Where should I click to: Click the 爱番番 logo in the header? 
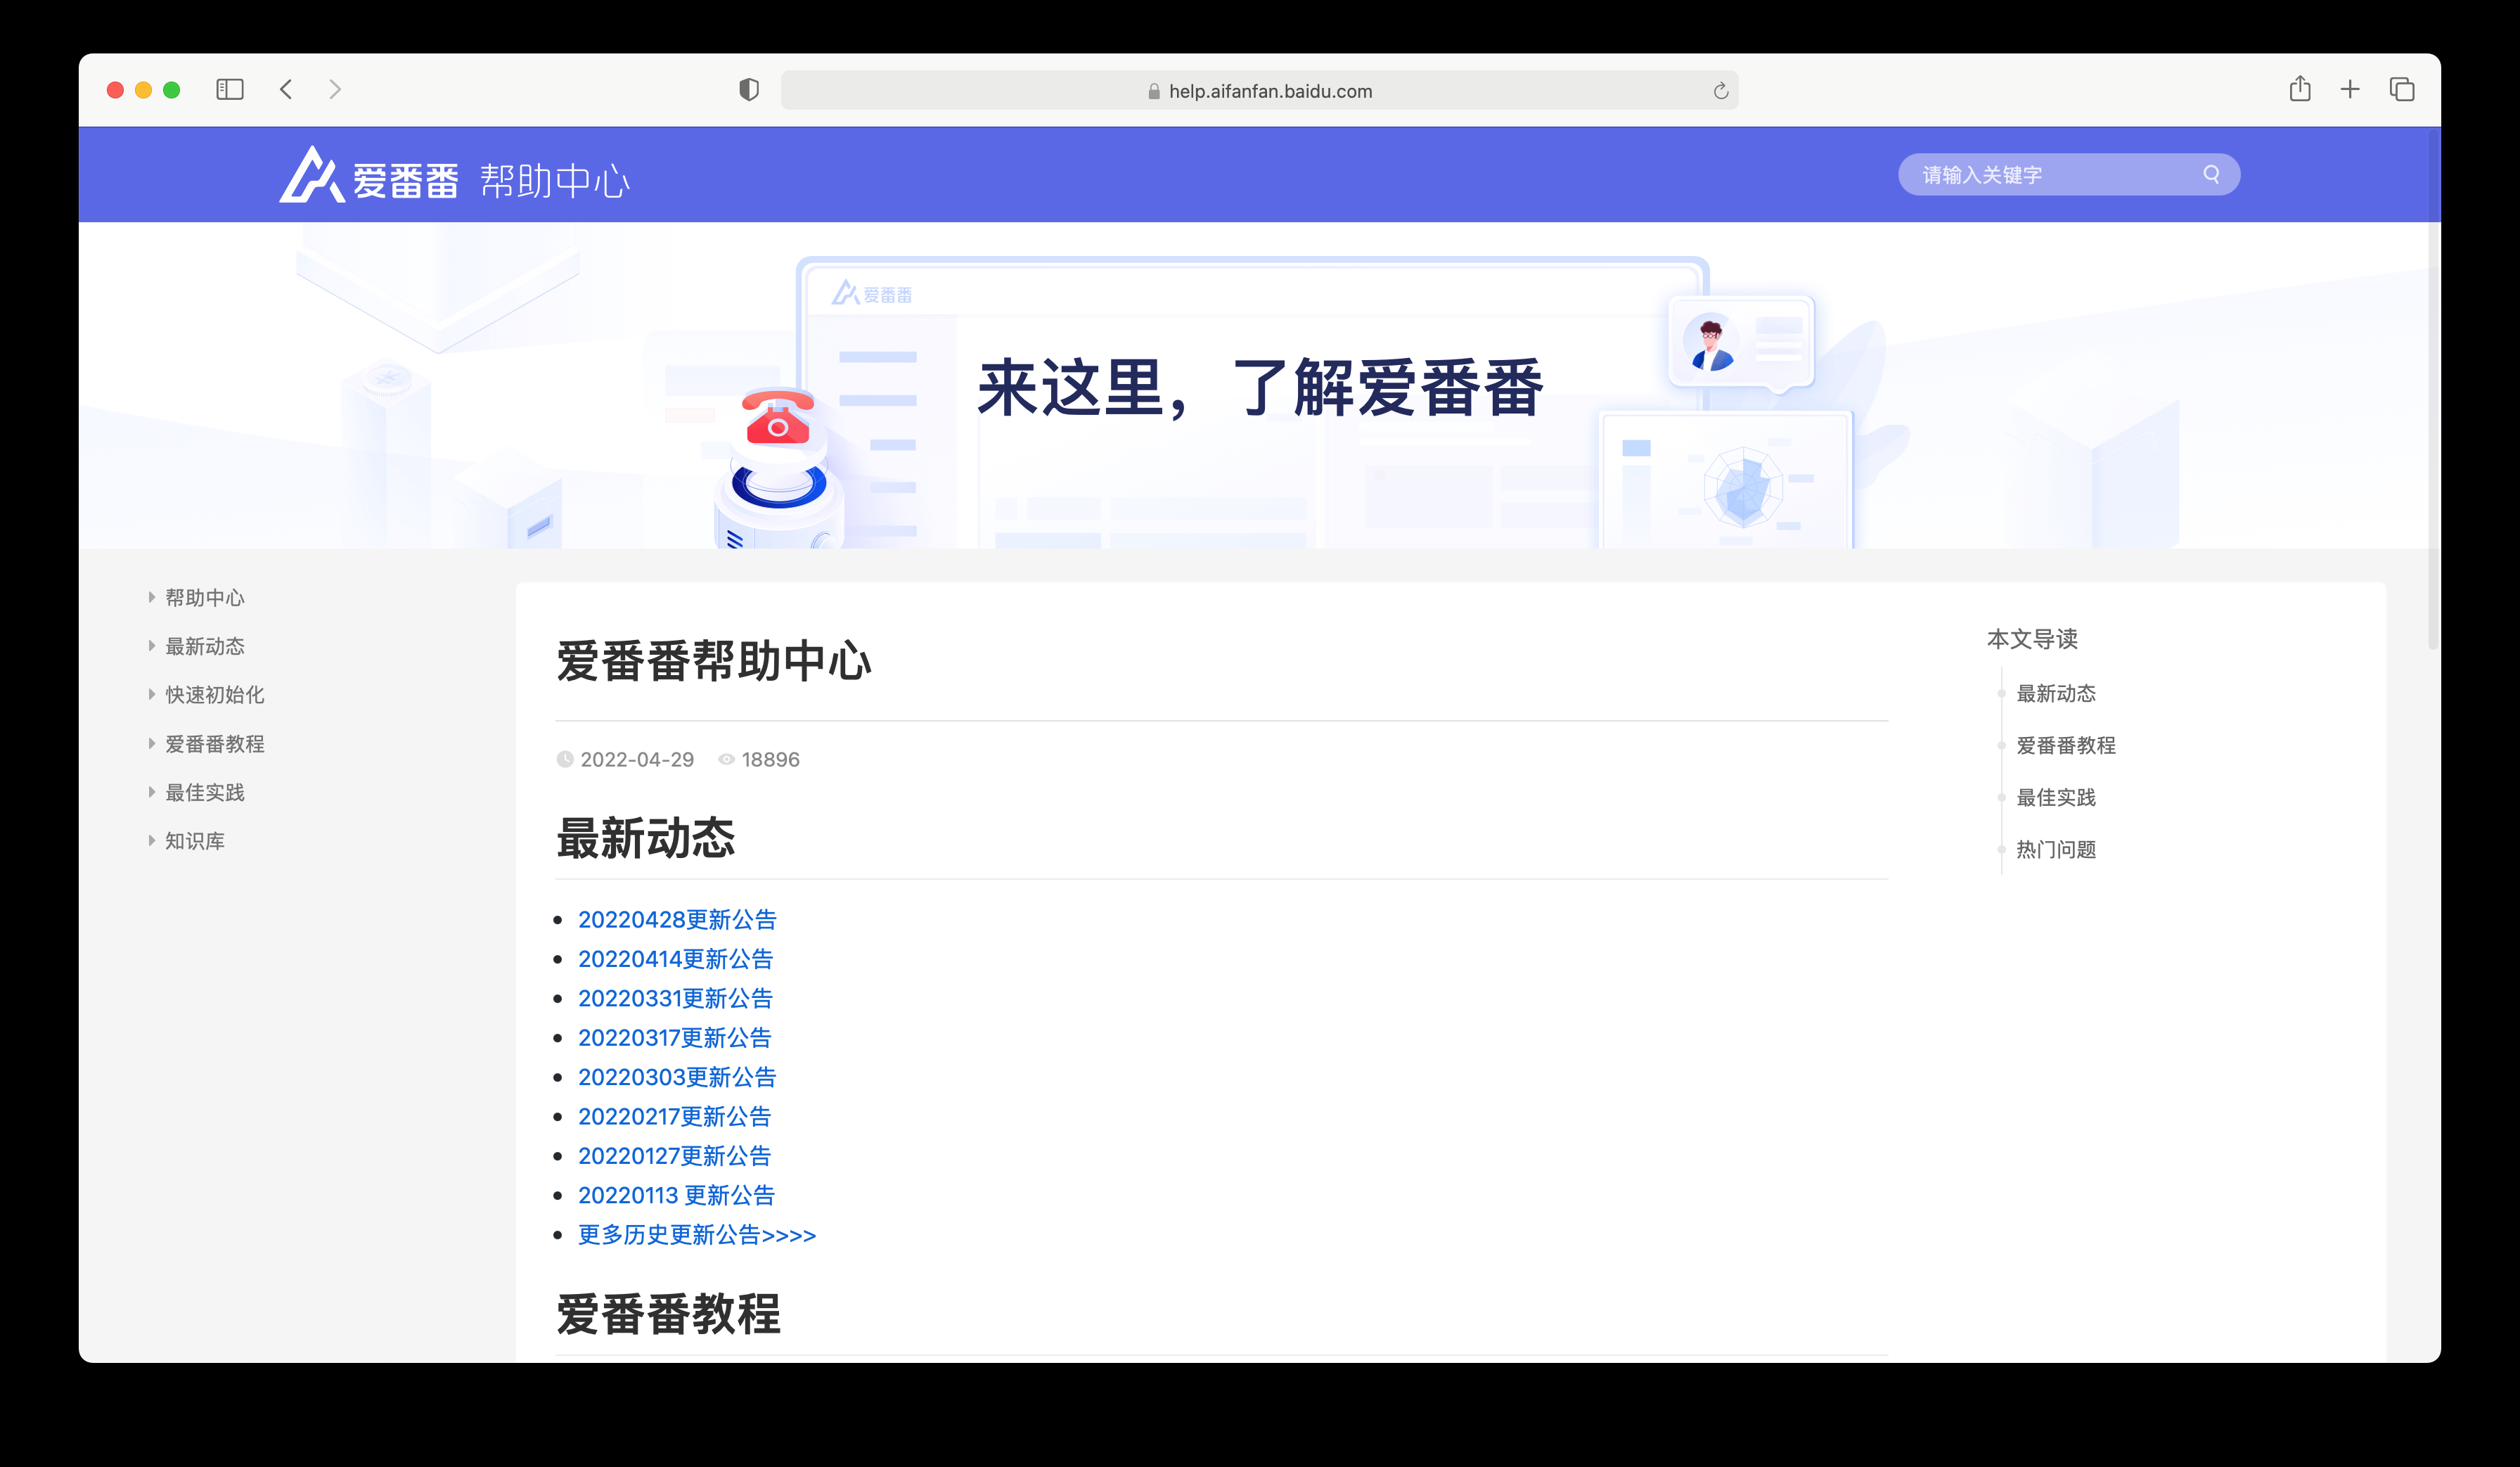point(368,176)
